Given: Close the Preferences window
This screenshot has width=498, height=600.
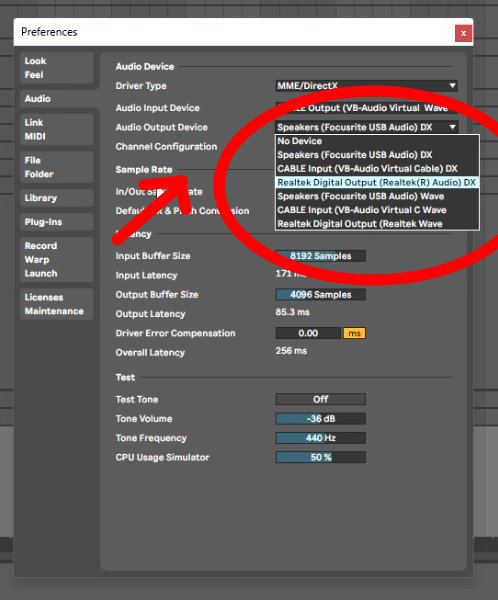Looking at the screenshot, I should [463, 33].
